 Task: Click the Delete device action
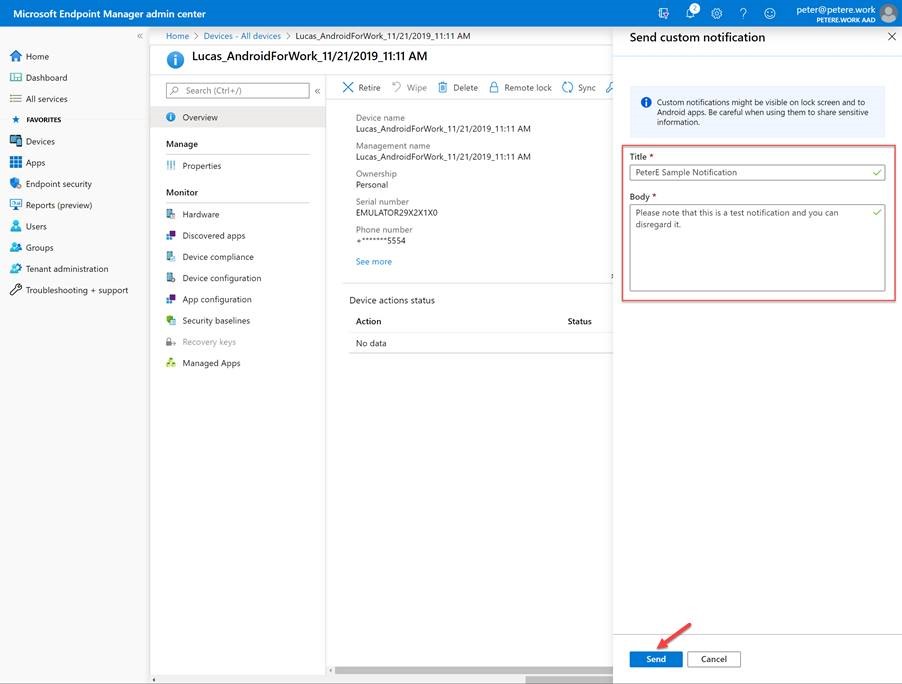(x=458, y=88)
